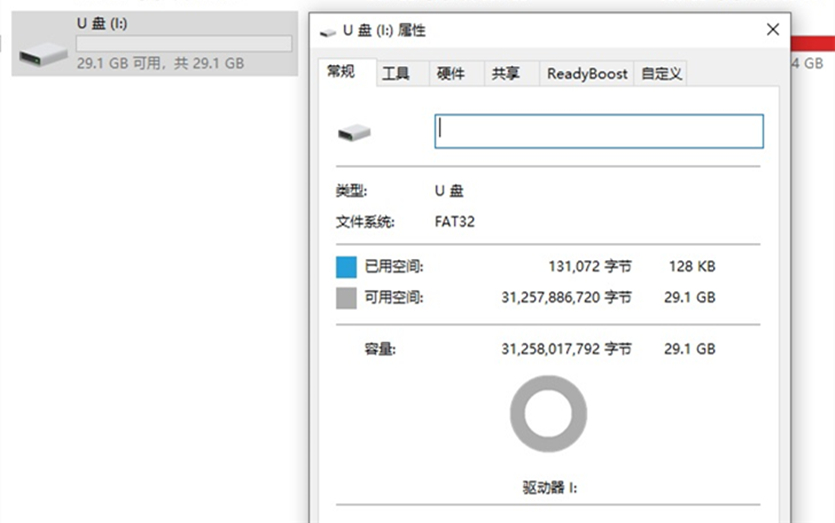The width and height of the screenshot is (835, 523).
Task: Click the U 盘 (I:) capacity bar in Explorer
Action: click(184, 44)
